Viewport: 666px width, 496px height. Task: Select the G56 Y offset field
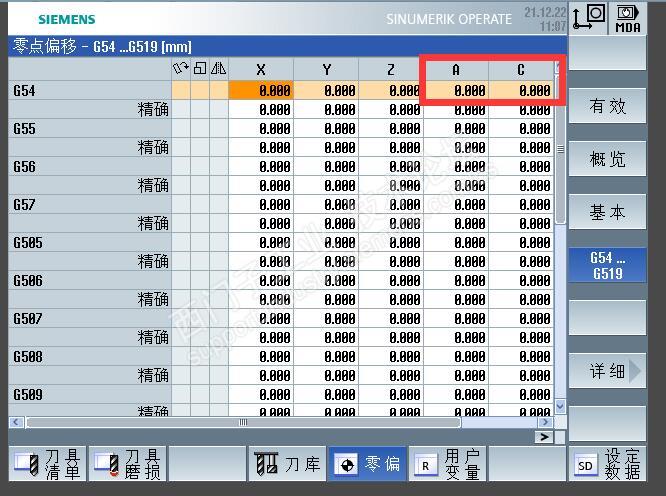tap(326, 166)
